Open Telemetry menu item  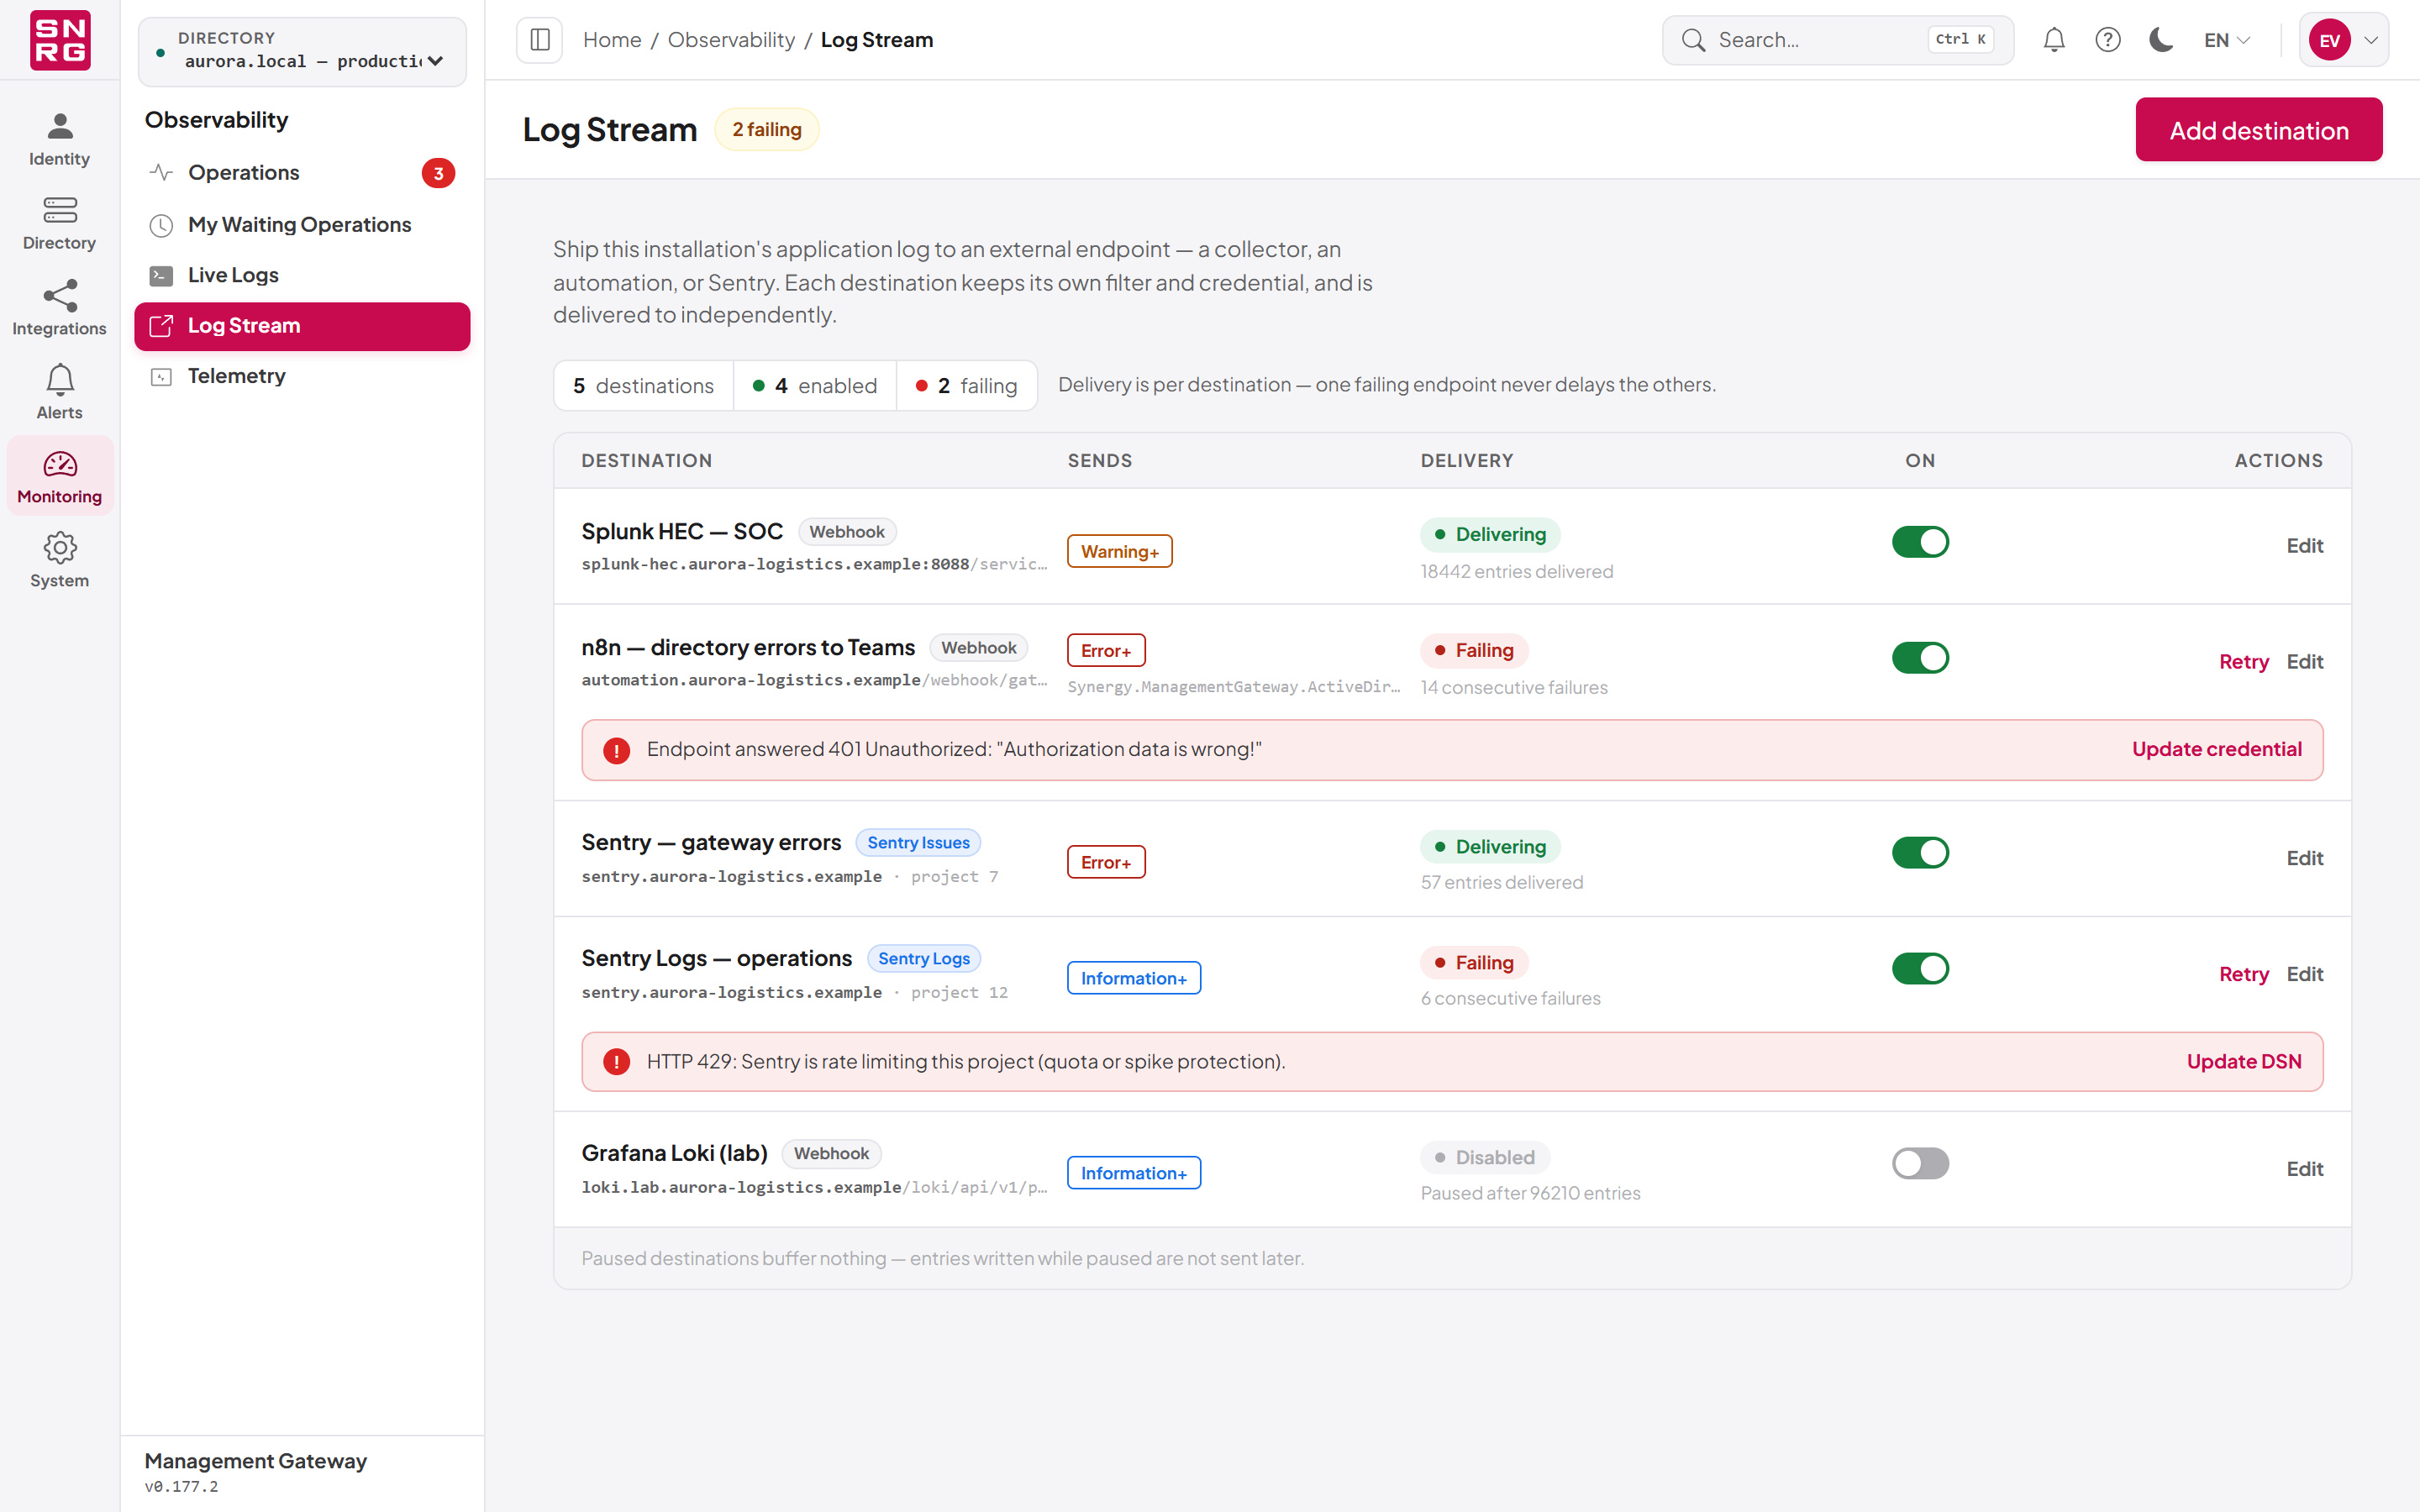(x=302, y=376)
